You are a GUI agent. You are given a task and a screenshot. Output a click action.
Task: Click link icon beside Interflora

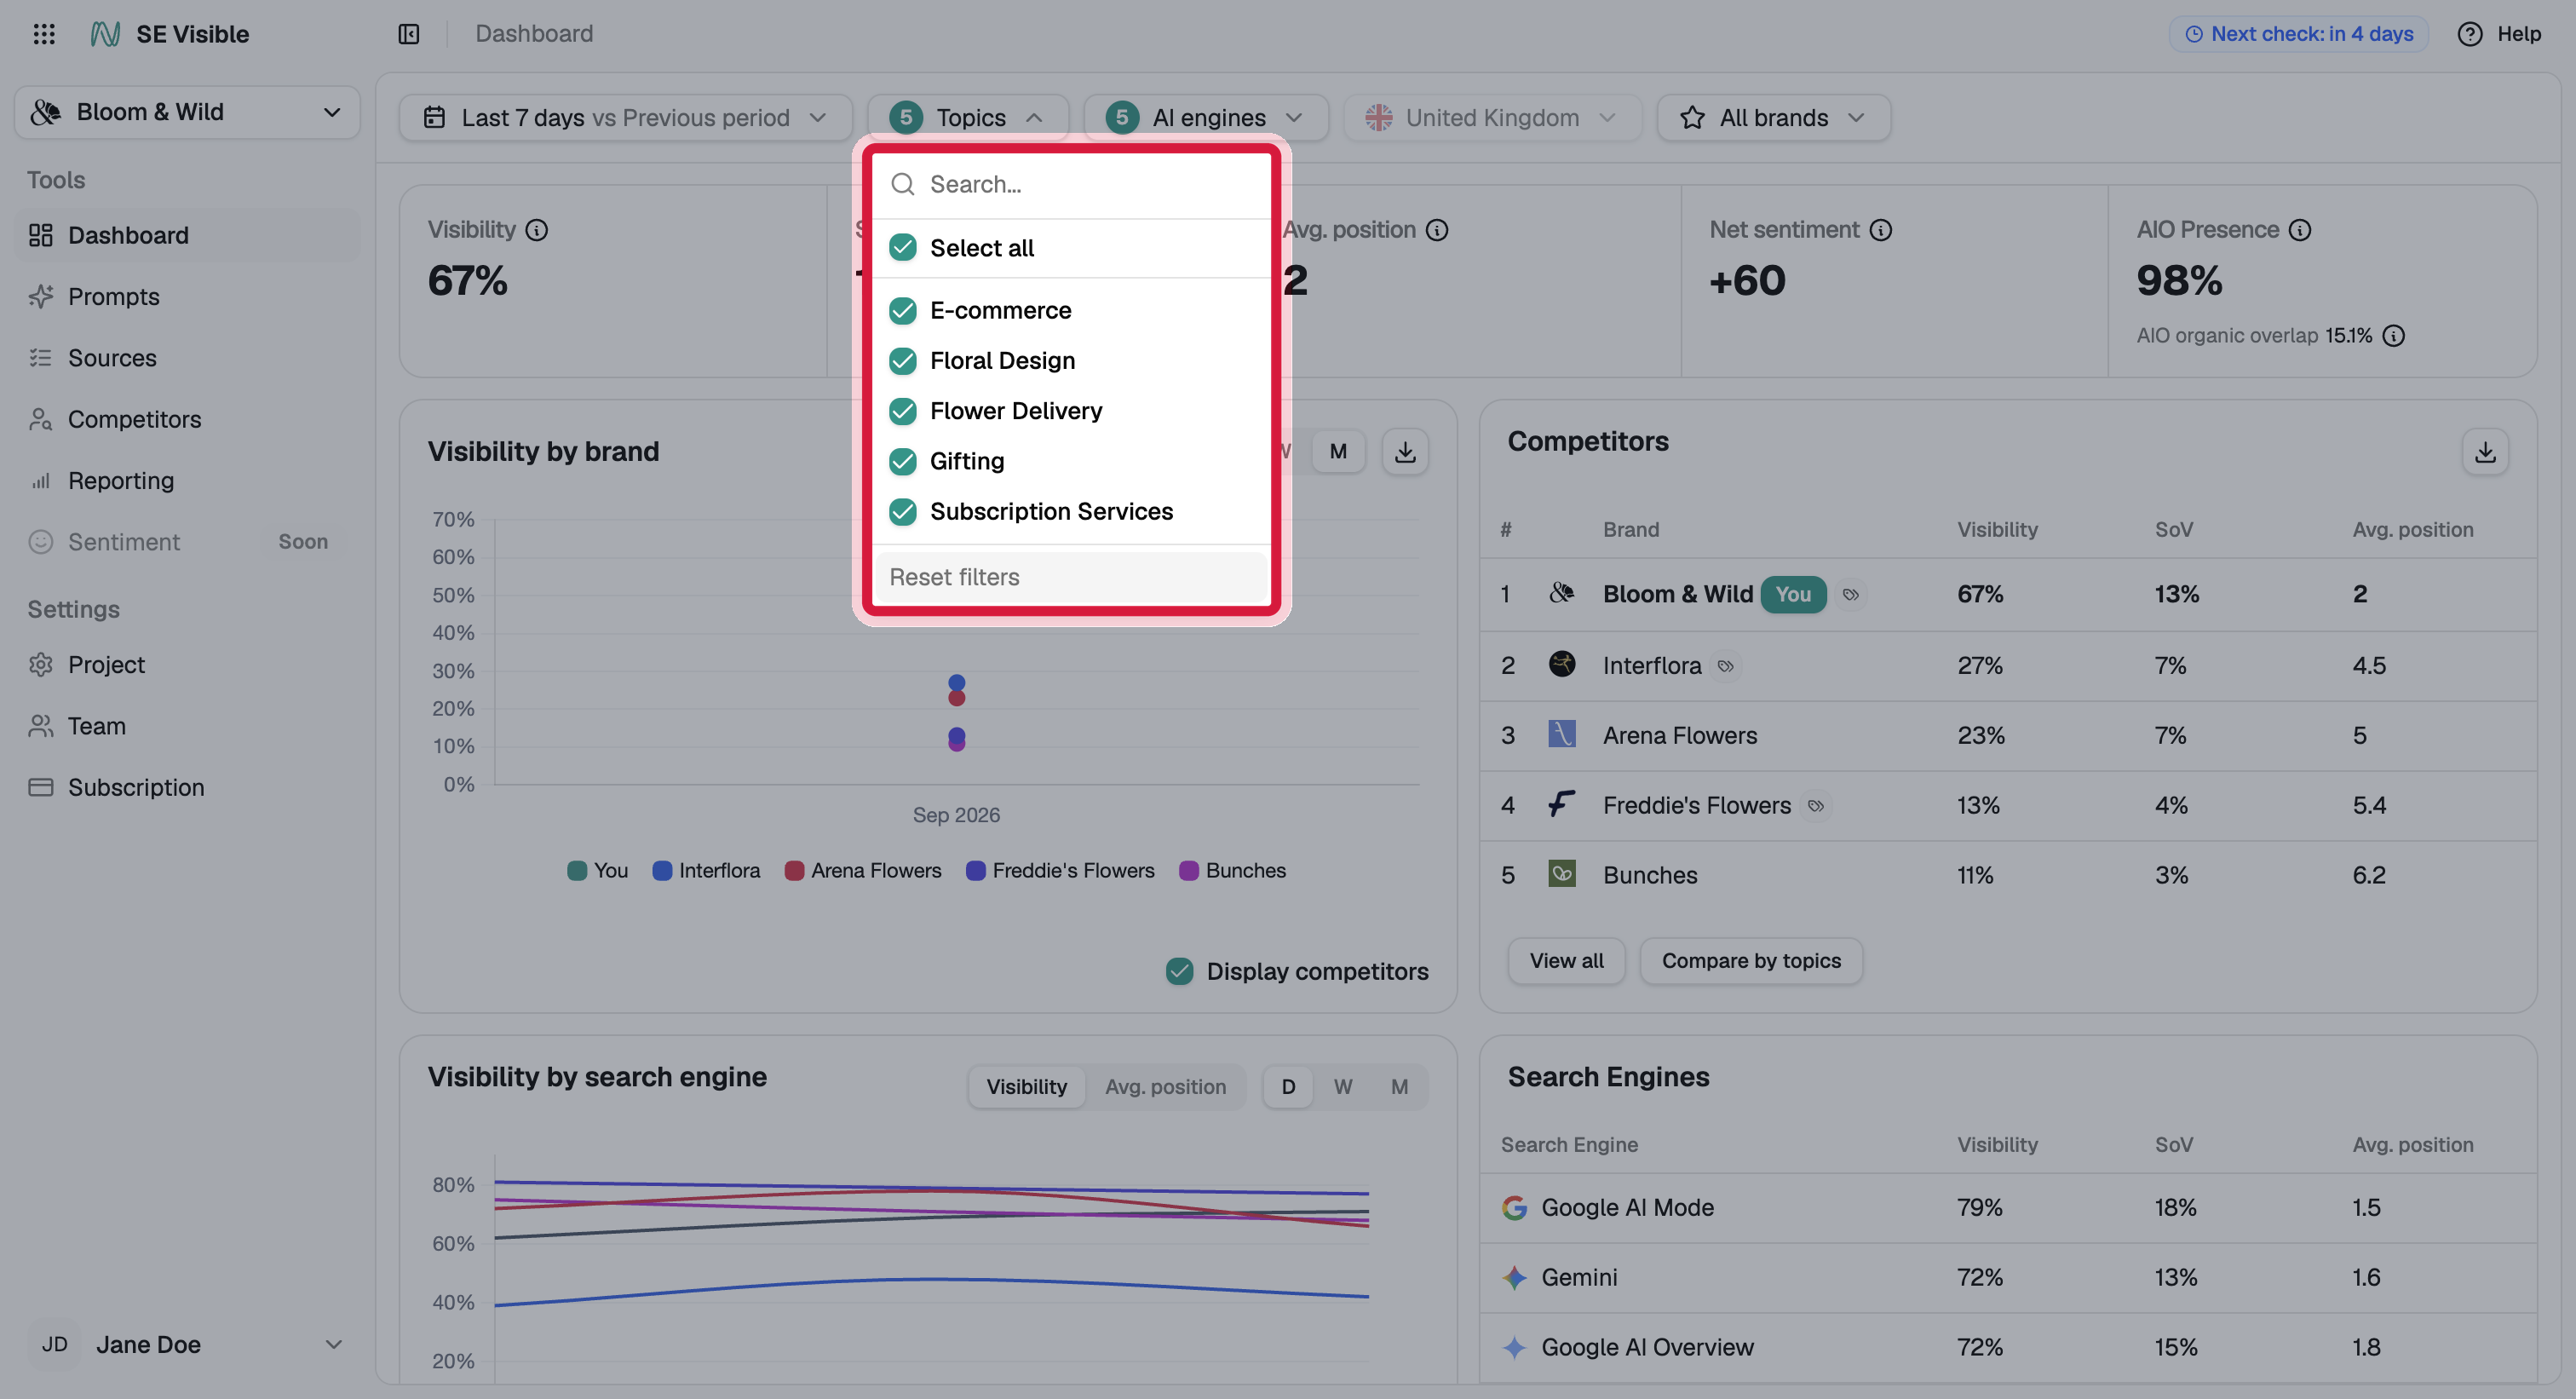[x=1725, y=666]
